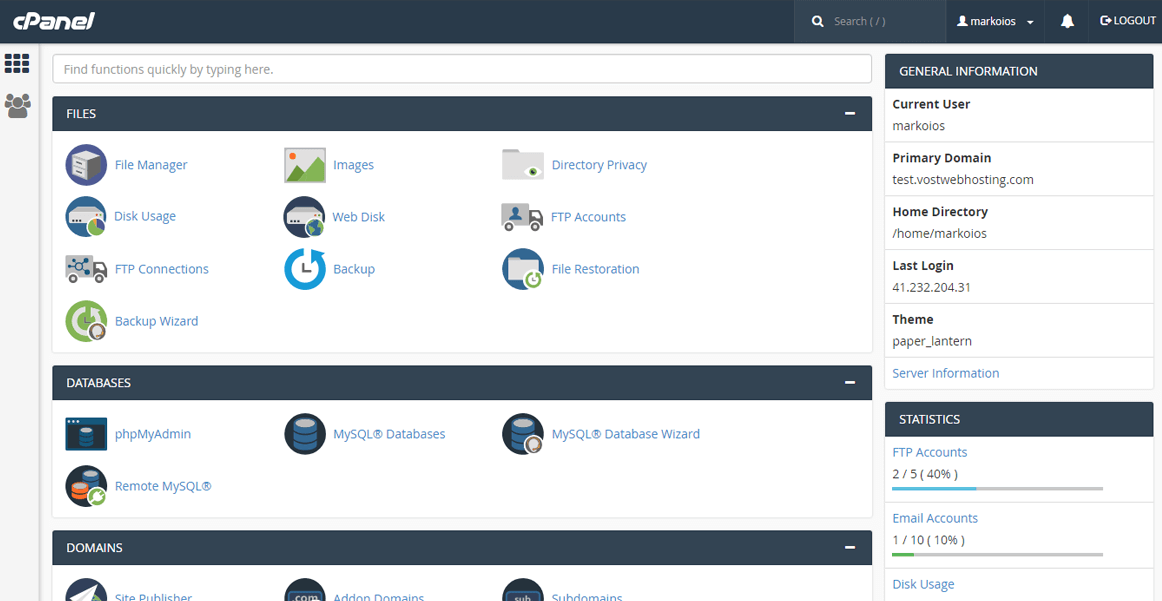
Task: Click the home grid icon in sidebar
Action: click(x=17, y=64)
